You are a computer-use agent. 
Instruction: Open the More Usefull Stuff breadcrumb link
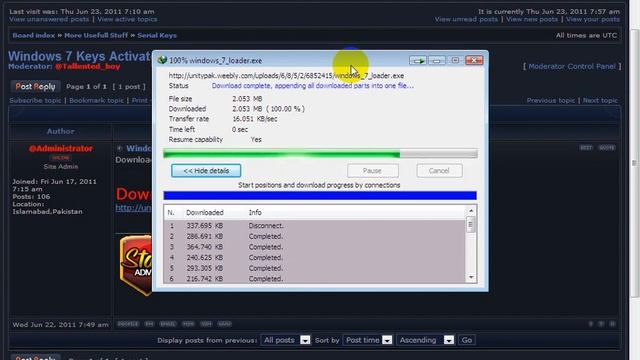coord(96,36)
